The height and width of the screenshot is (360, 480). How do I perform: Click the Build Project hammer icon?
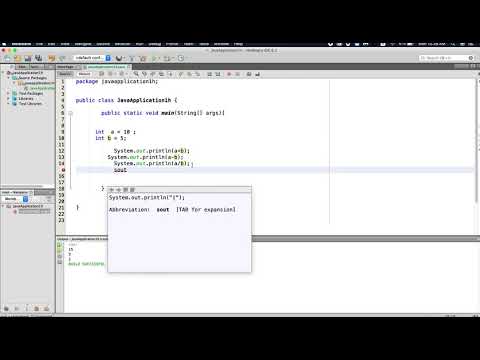132,58
